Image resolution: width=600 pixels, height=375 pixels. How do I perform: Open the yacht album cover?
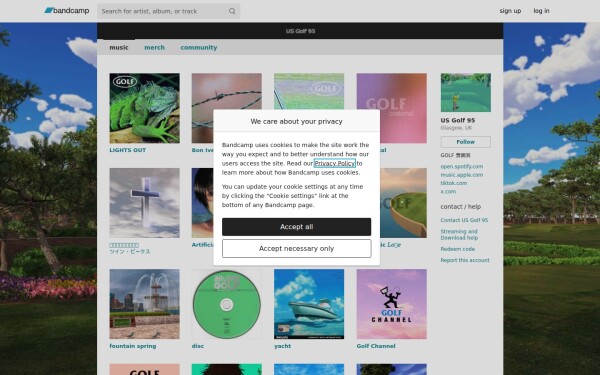(309, 304)
